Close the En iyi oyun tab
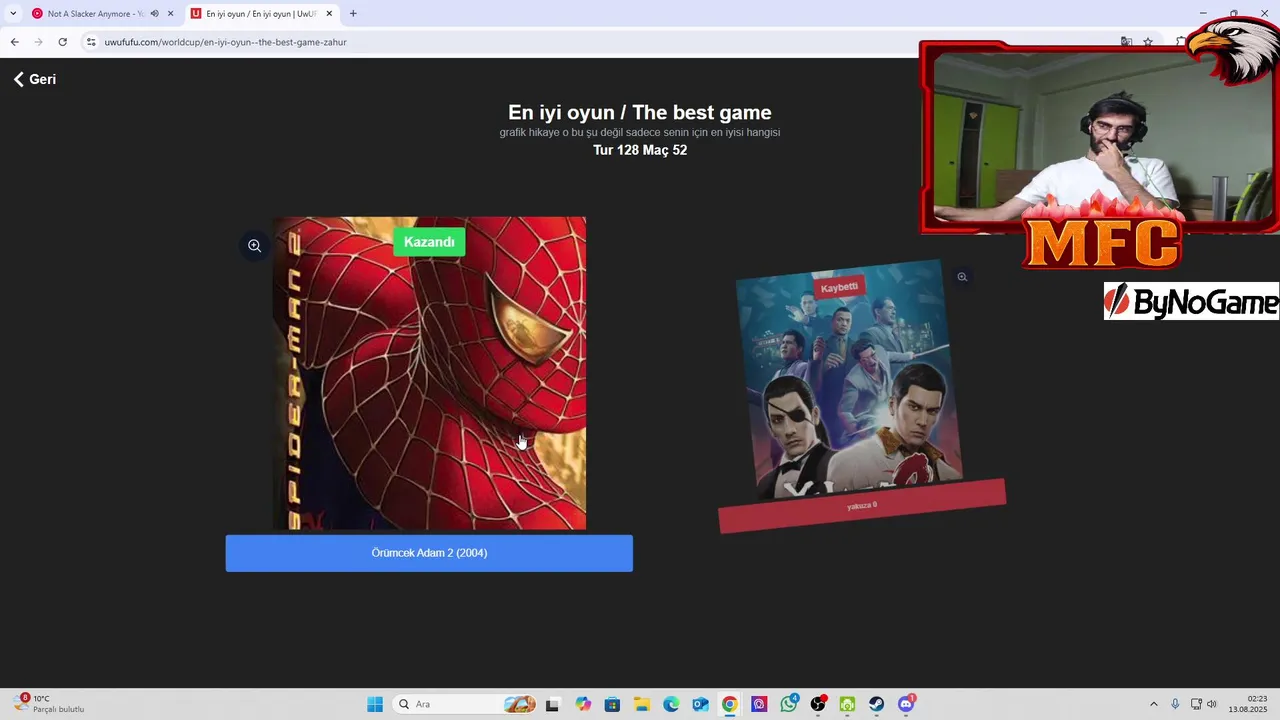1280x720 pixels. [x=329, y=14]
